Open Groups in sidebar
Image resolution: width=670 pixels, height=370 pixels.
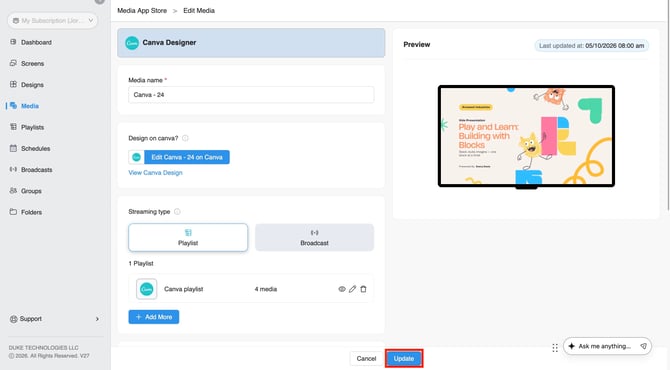pyautogui.click(x=31, y=191)
